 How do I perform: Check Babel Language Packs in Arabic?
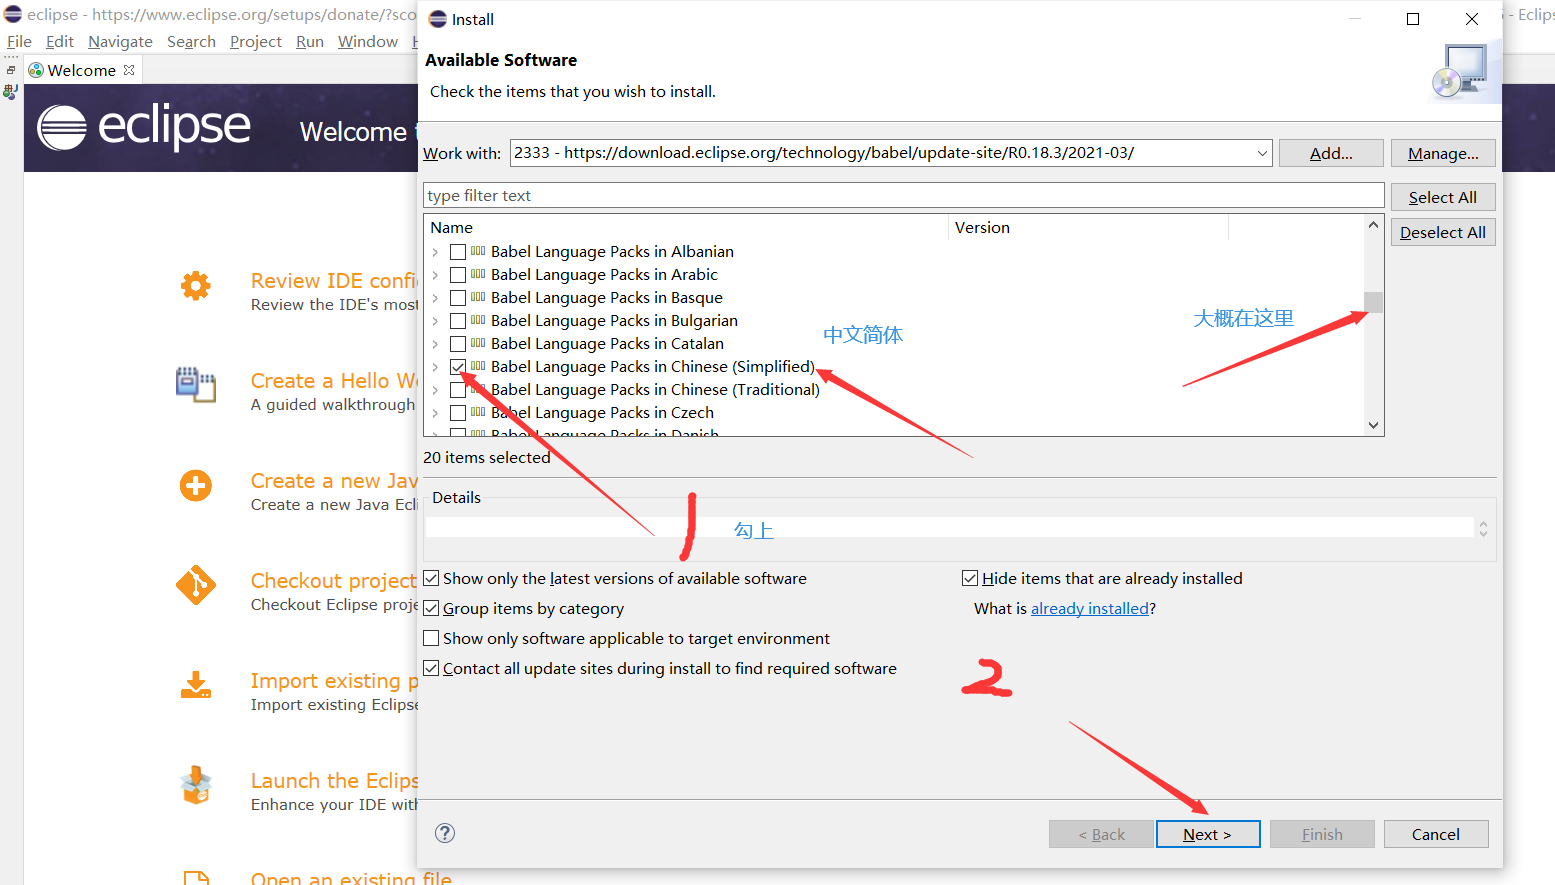tap(458, 275)
